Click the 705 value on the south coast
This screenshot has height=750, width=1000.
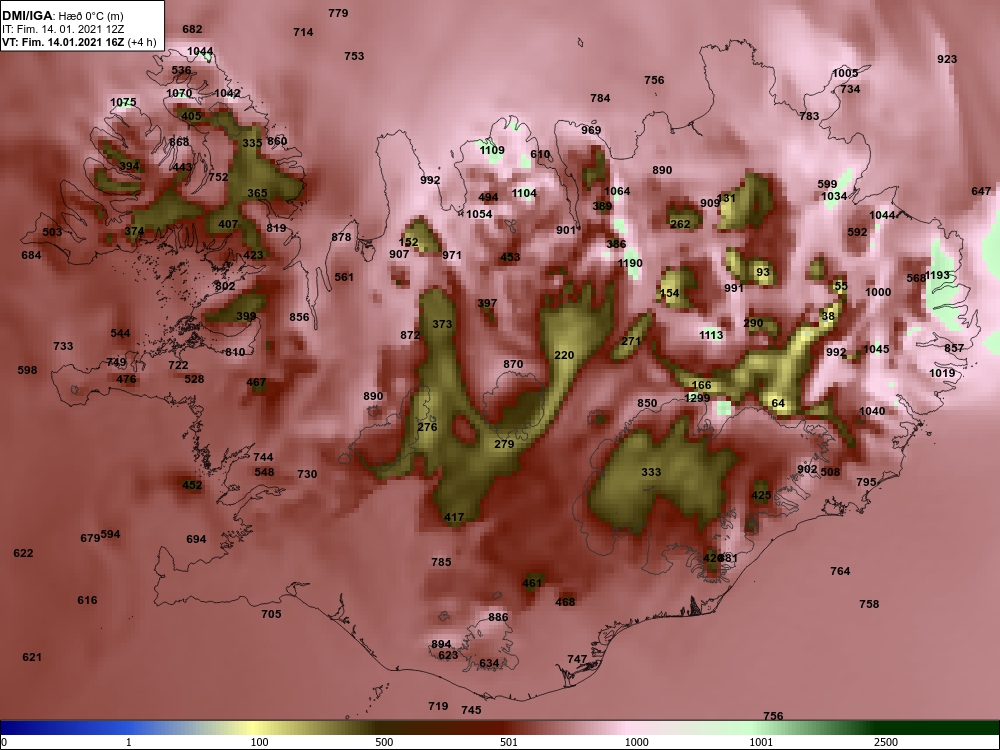(x=271, y=614)
